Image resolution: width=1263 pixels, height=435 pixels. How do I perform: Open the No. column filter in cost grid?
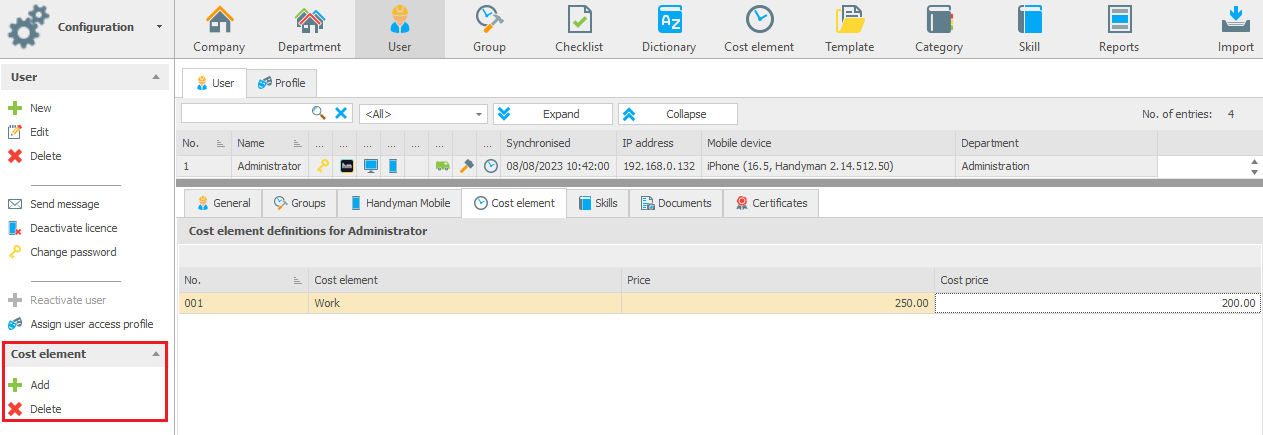[x=298, y=280]
